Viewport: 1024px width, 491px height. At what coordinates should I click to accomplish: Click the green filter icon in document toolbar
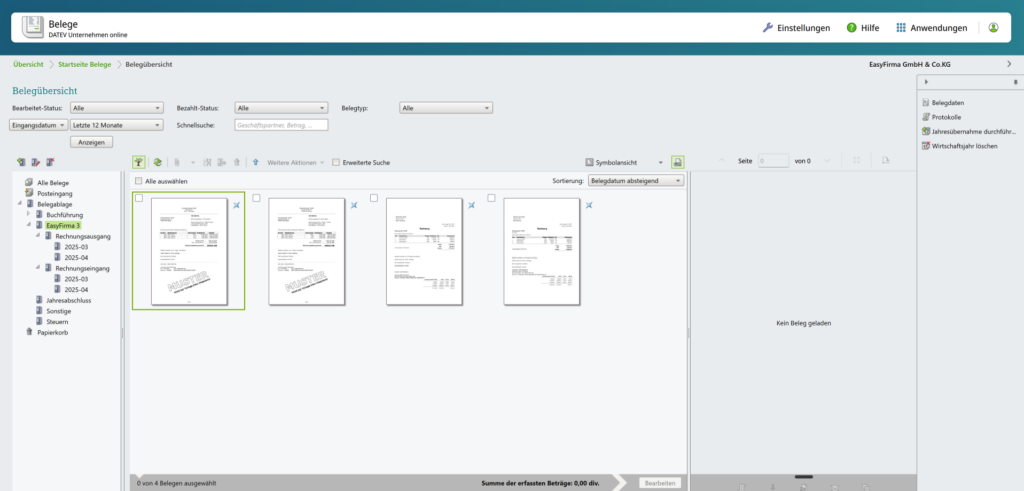tap(139, 162)
